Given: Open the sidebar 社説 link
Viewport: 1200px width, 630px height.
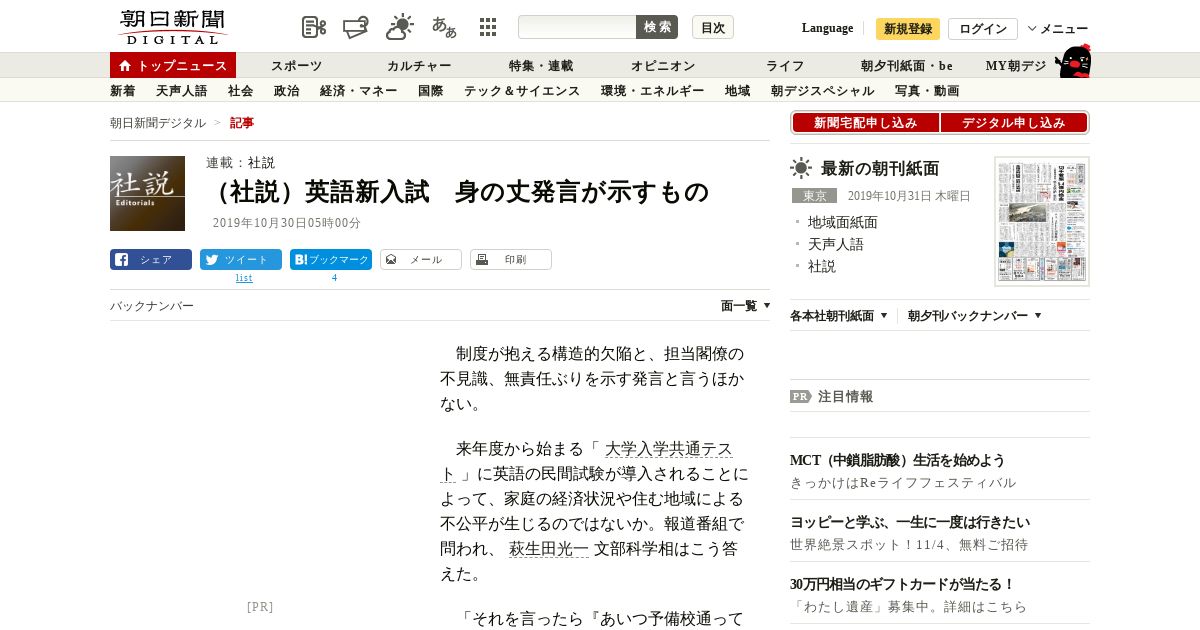Looking at the screenshot, I should [822, 266].
